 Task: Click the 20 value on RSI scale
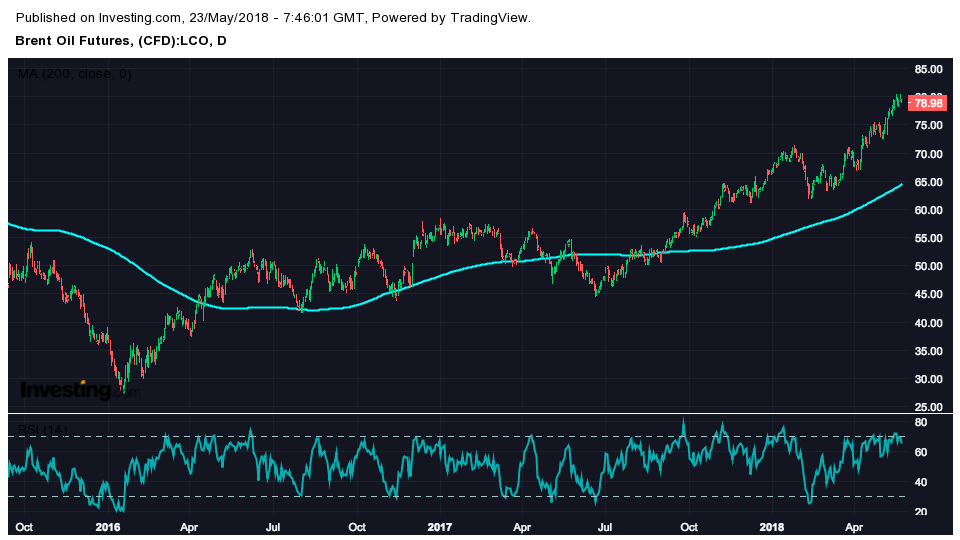(921, 512)
